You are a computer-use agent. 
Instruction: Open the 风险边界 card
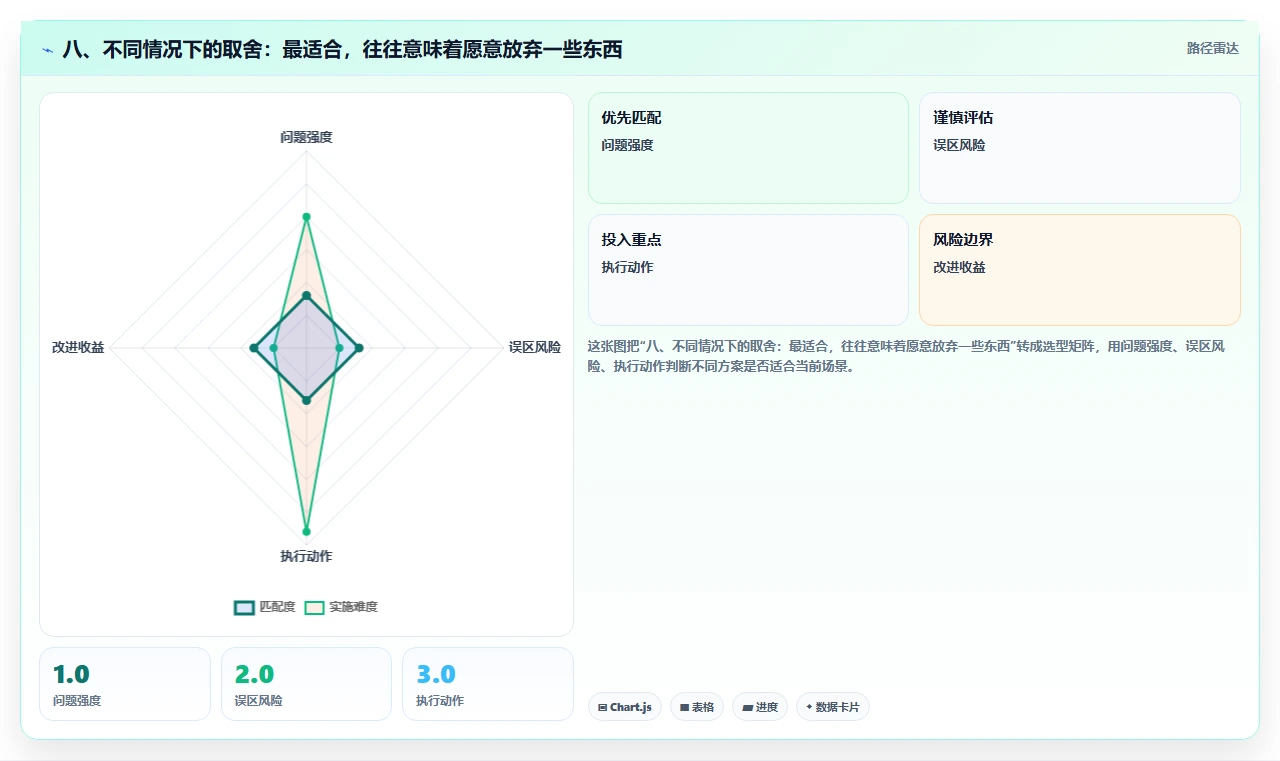[x=1080, y=270]
